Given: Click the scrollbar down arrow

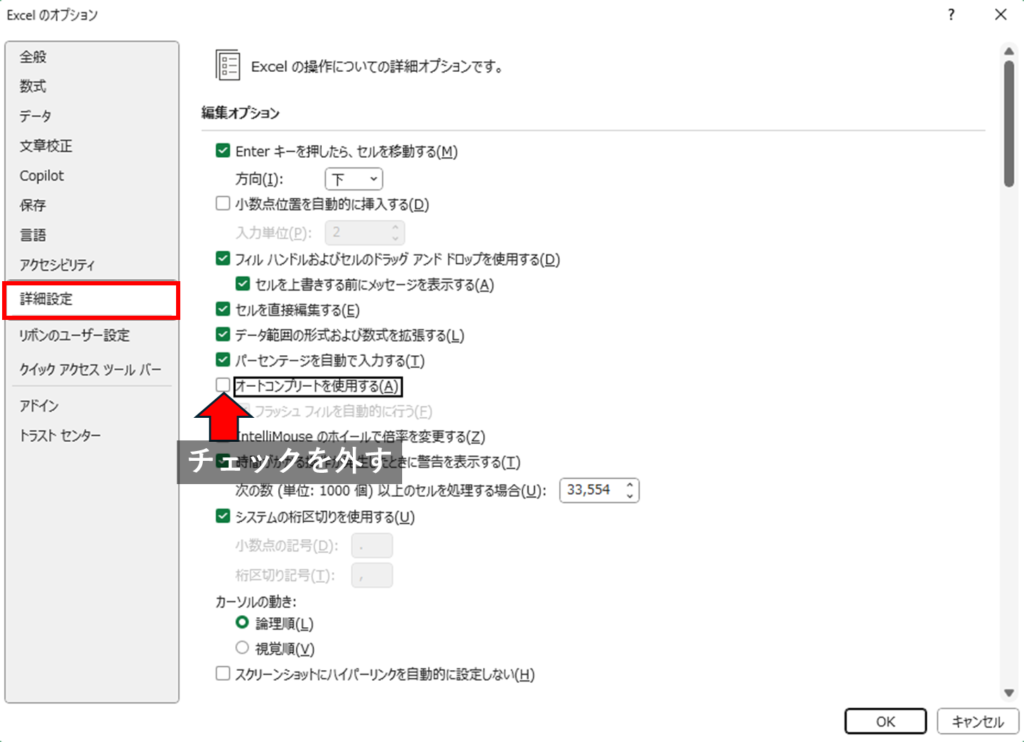Looking at the screenshot, I should (x=1009, y=693).
